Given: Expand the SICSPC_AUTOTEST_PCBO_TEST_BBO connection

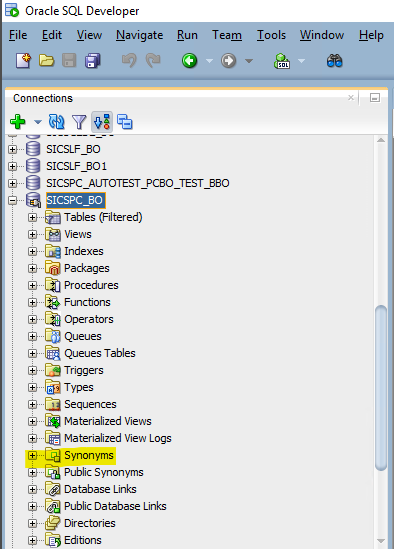Looking at the screenshot, I should (13, 183).
